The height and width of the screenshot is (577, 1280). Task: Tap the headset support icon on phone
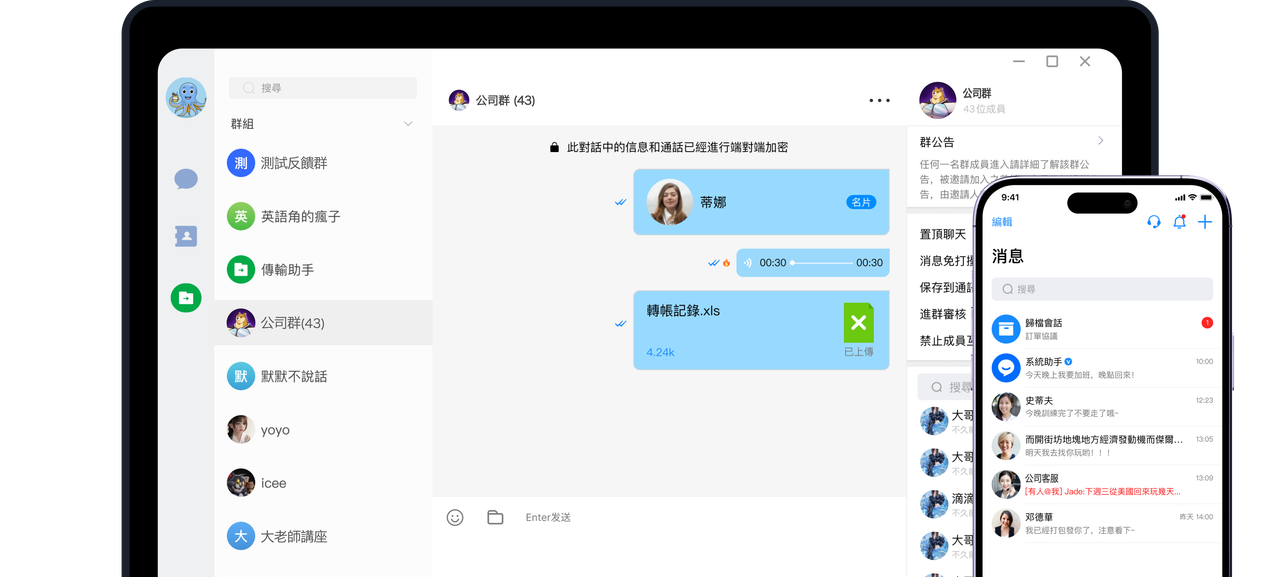1154,222
